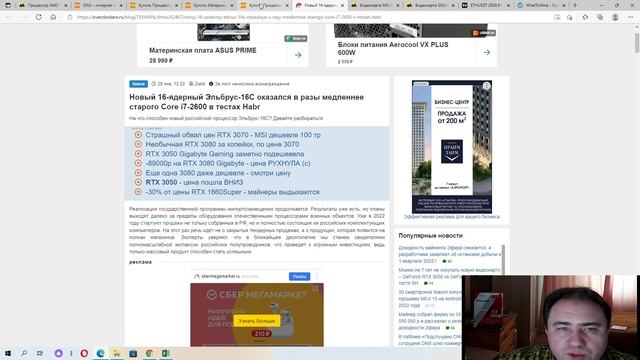Open new browser tab with plus
Viewport: 640px width, 360px height.
575,5
